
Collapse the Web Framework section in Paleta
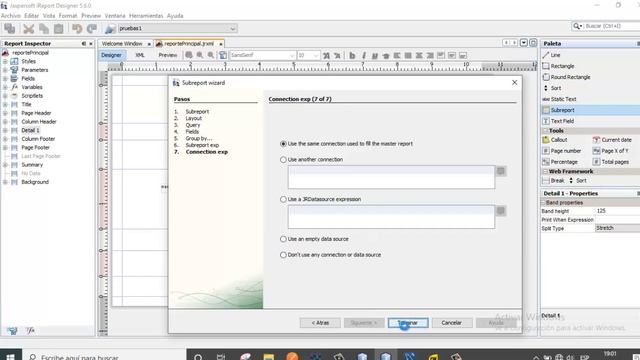pyautogui.click(x=545, y=171)
